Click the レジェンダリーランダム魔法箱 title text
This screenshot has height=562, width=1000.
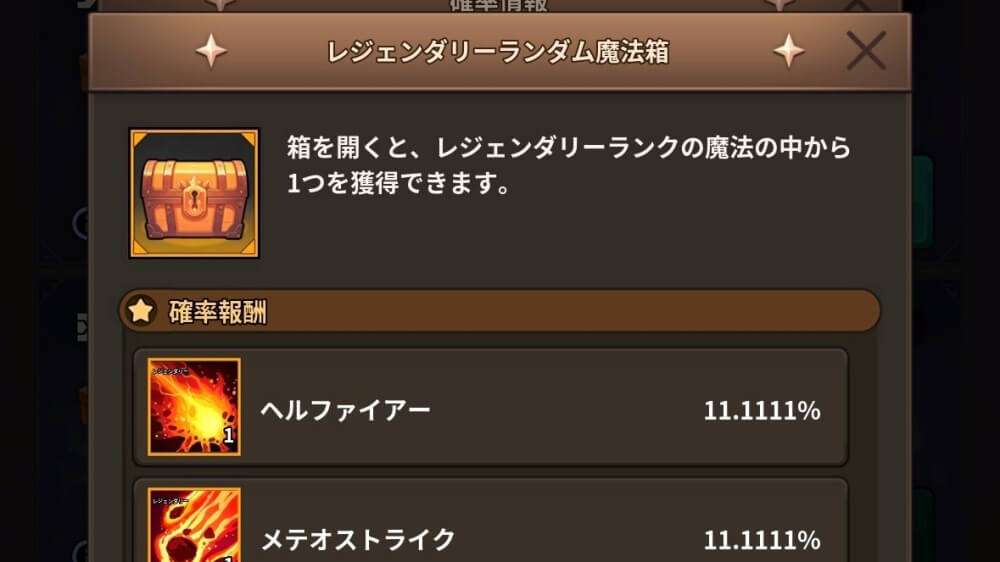(498, 51)
